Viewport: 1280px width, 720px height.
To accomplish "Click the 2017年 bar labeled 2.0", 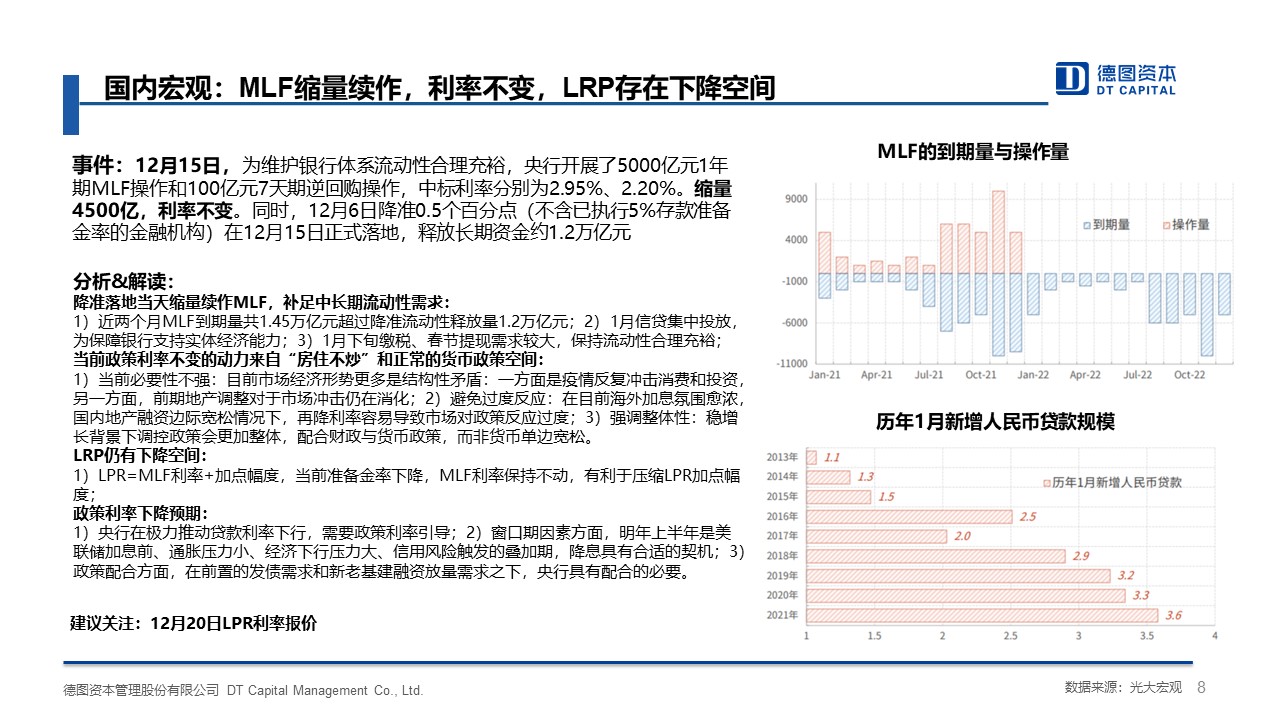I will click(x=876, y=536).
